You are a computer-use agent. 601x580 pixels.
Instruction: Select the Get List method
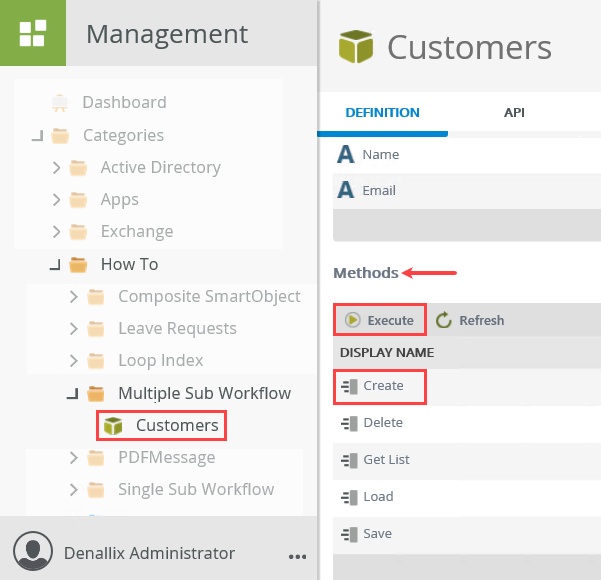[x=386, y=460]
